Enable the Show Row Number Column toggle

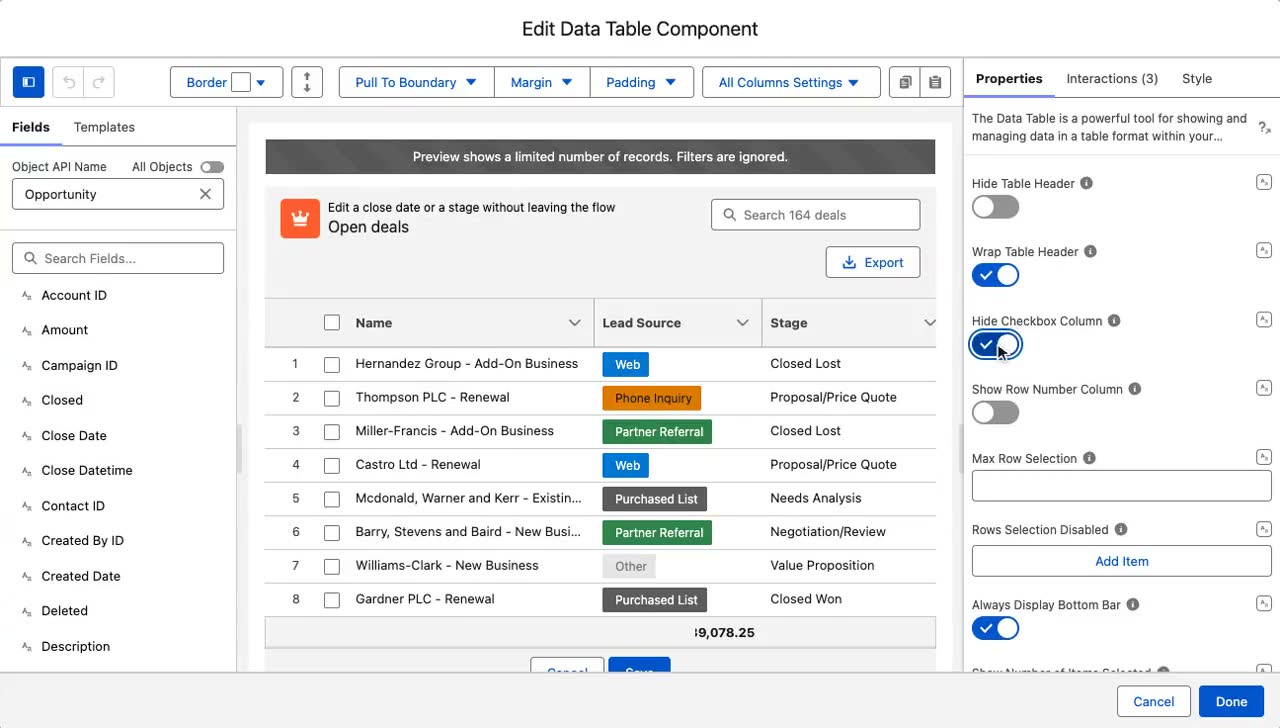point(995,412)
